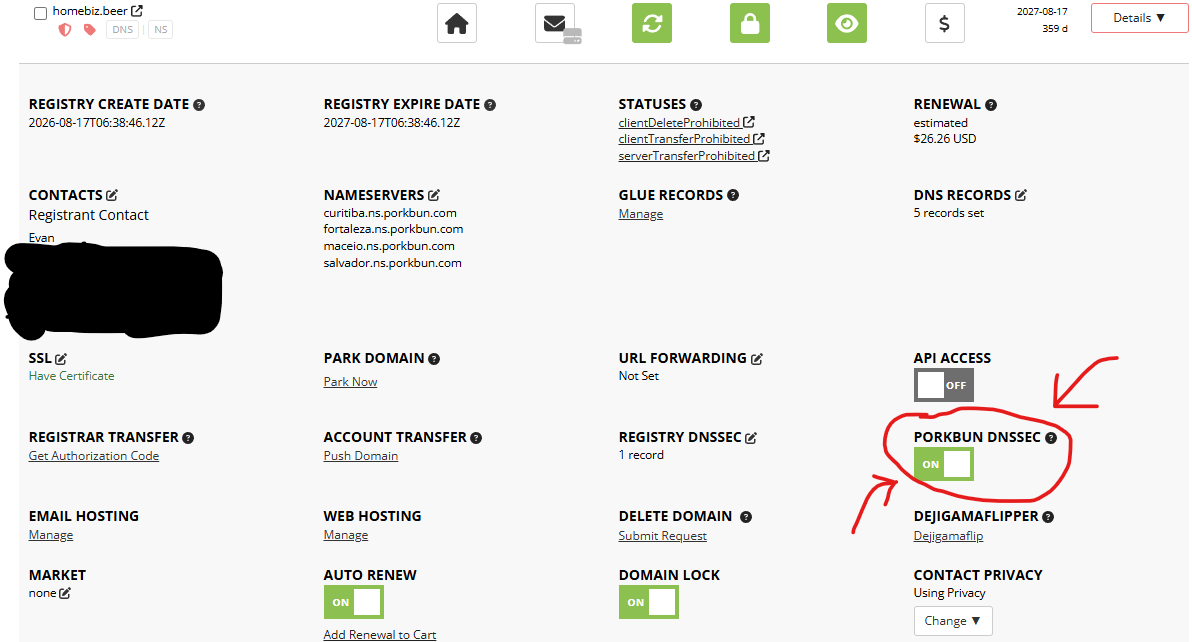This screenshot has width=1192, height=642.
Task: Click the green padlock domain lock icon
Action: point(750,23)
